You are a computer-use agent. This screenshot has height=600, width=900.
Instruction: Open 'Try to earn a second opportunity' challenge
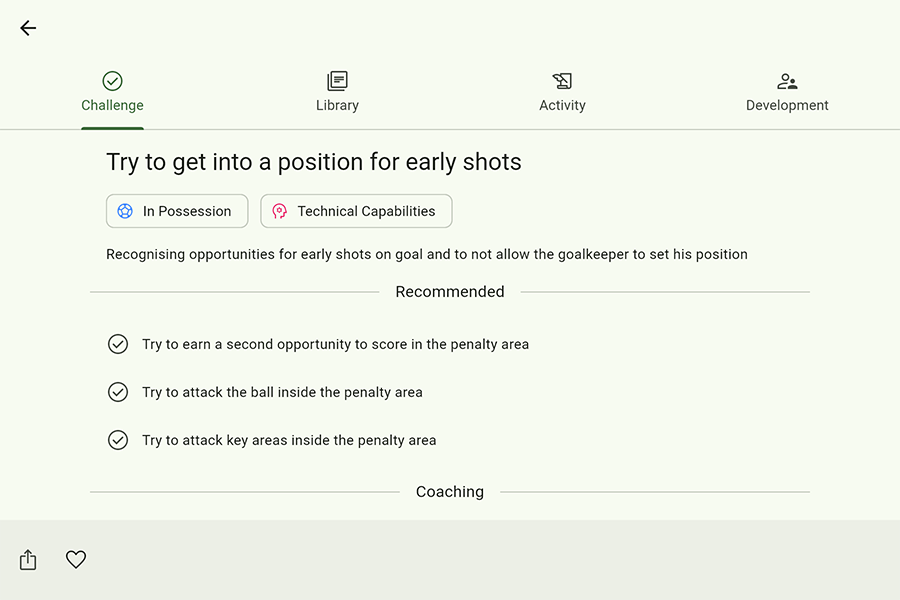[335, 344]
